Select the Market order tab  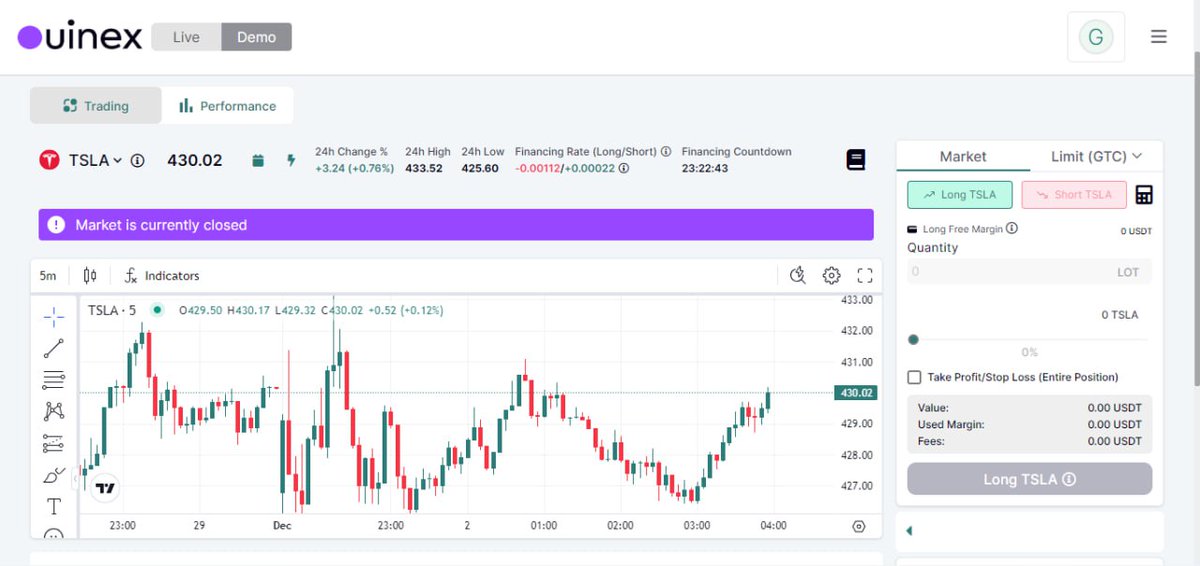pos(963,156)
